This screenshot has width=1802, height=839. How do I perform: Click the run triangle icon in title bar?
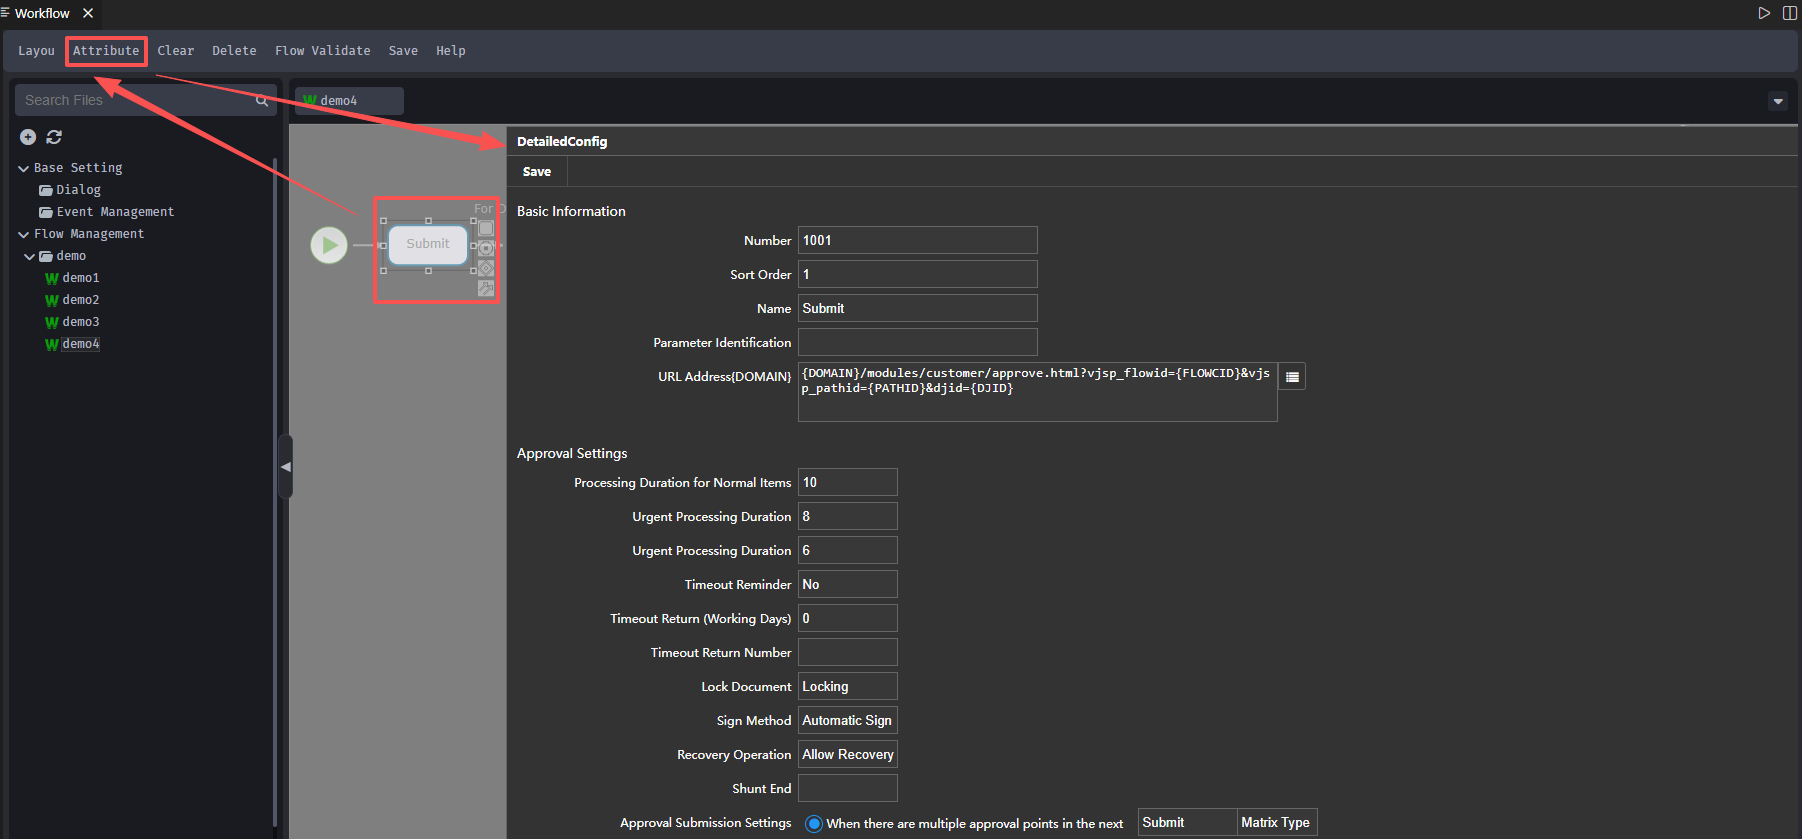(x=1764, y=13)
